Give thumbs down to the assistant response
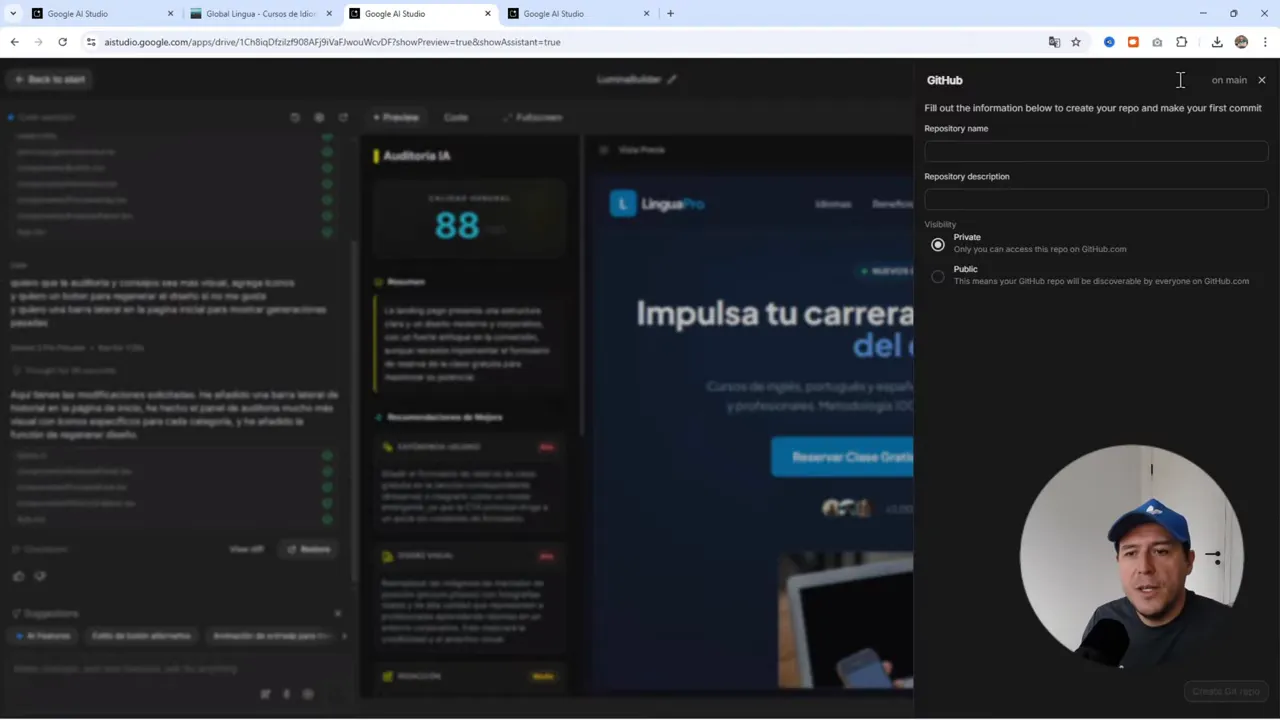Screen dimensions: 1280x720 (x=40, y=576)
